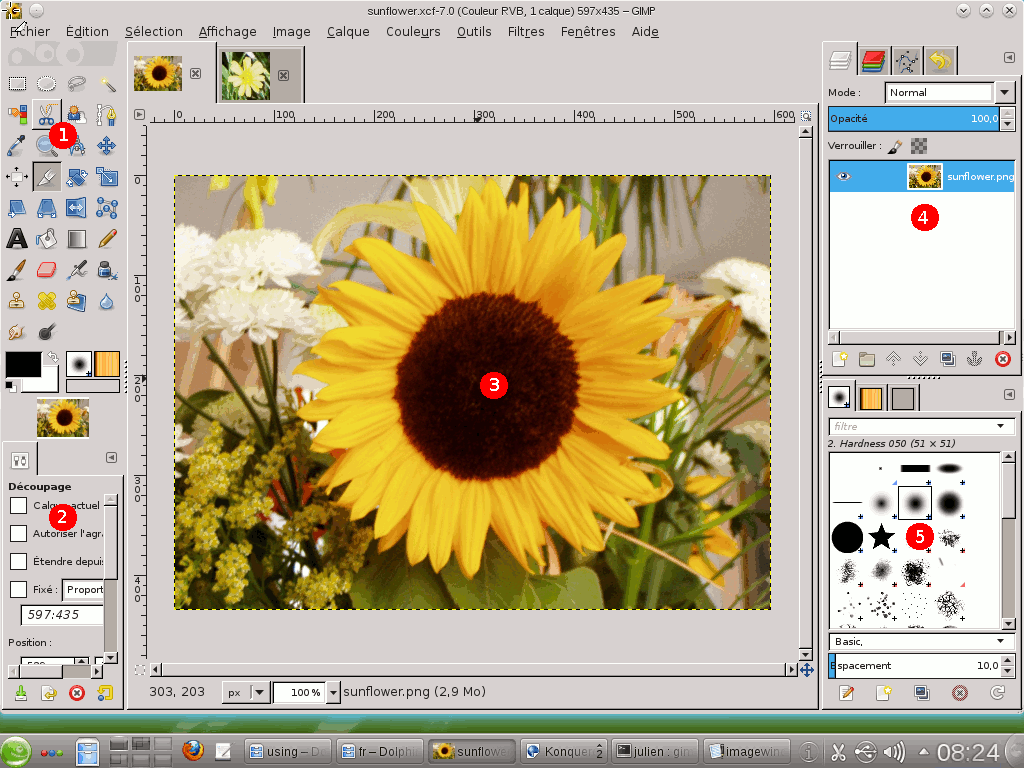The image size is (1024, 768).
Task: Select the Move tool
Action: point(107,146)
